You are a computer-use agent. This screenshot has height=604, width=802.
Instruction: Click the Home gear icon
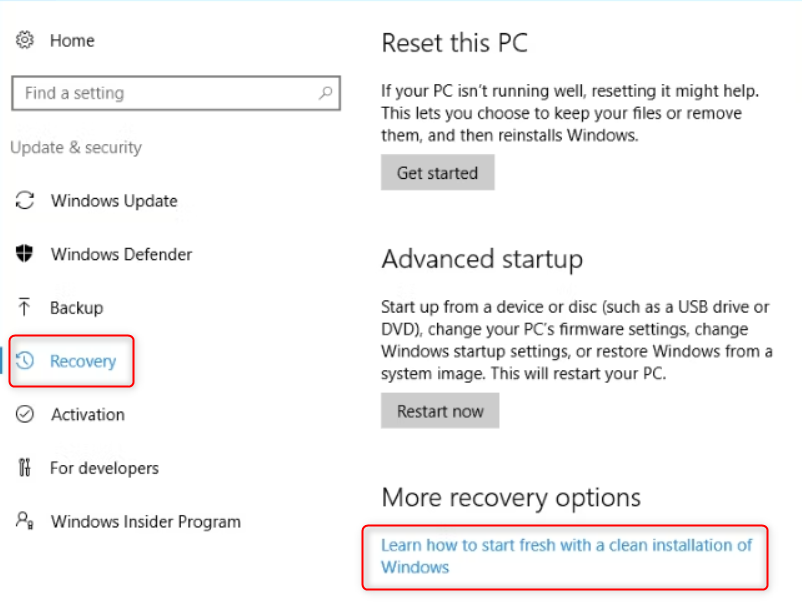[x=25, y=40]
